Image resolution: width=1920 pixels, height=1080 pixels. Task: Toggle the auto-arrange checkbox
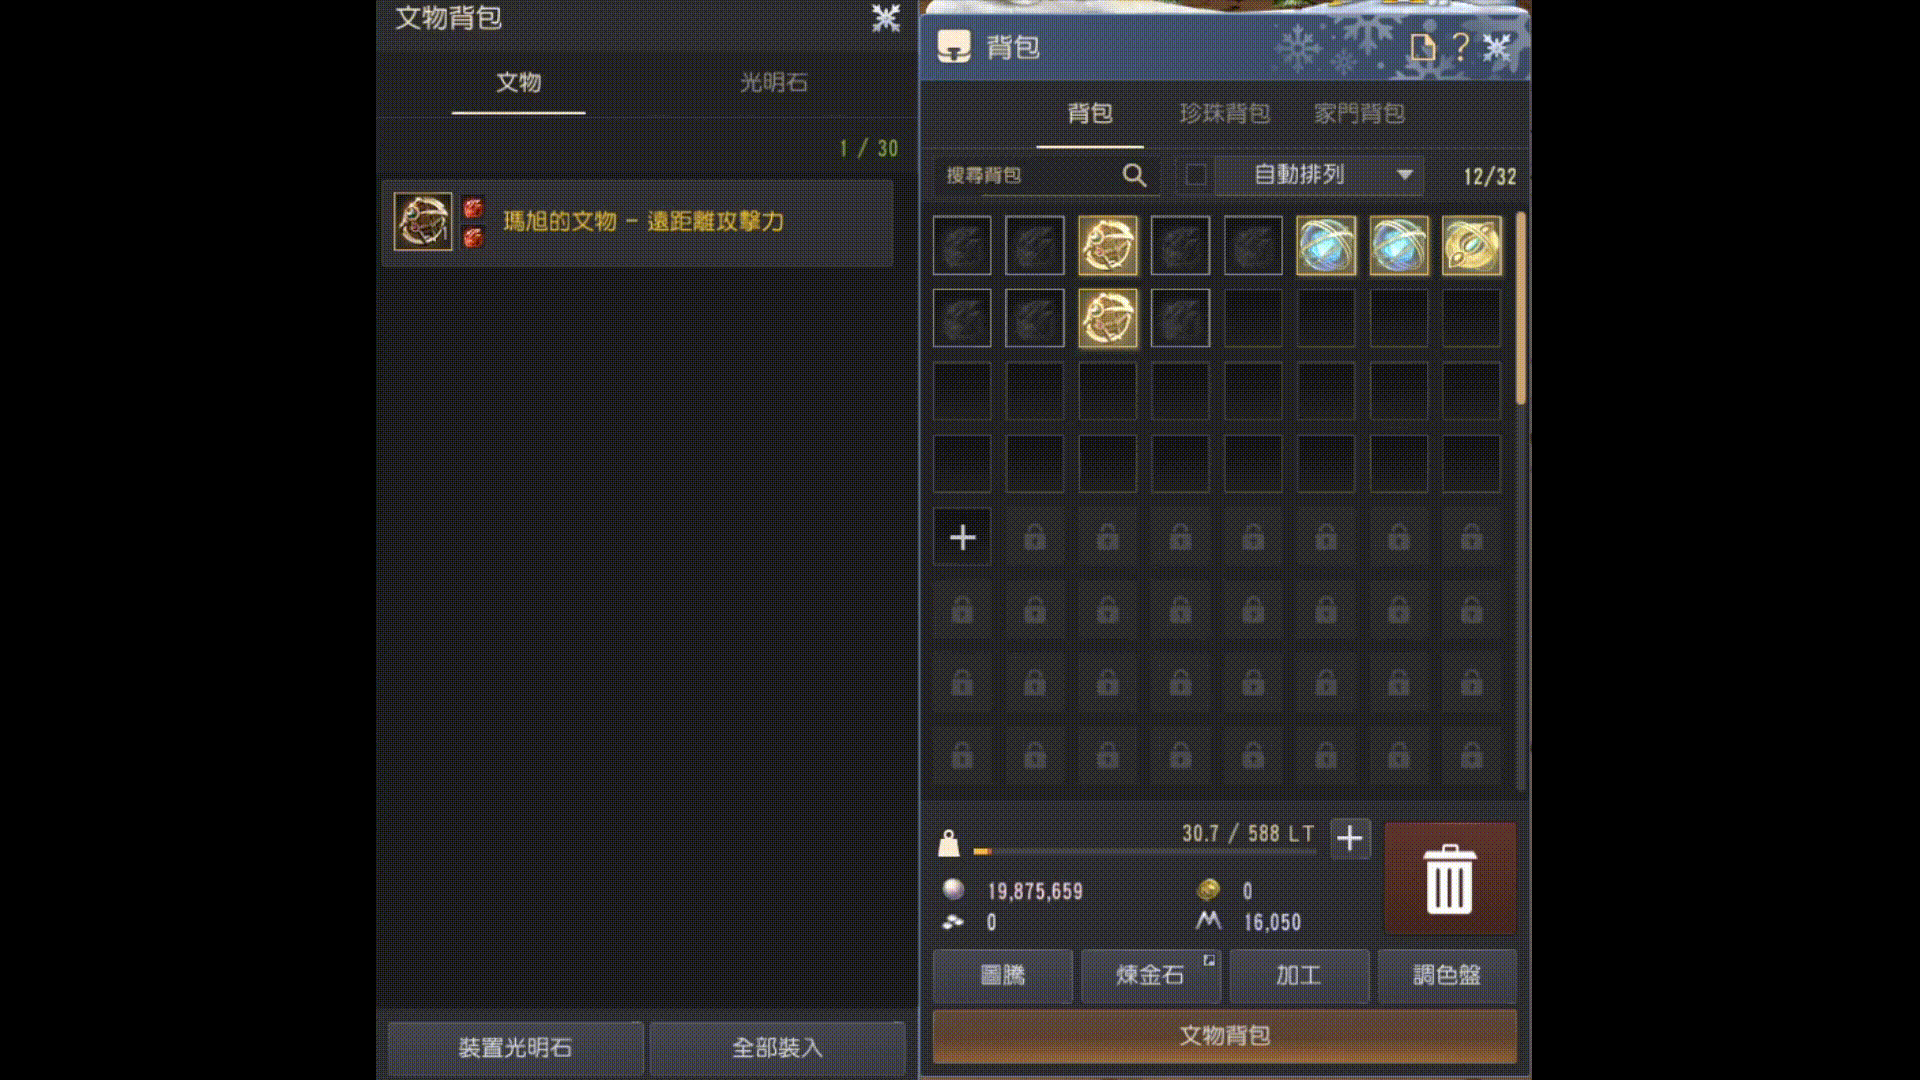(1195, 175)
